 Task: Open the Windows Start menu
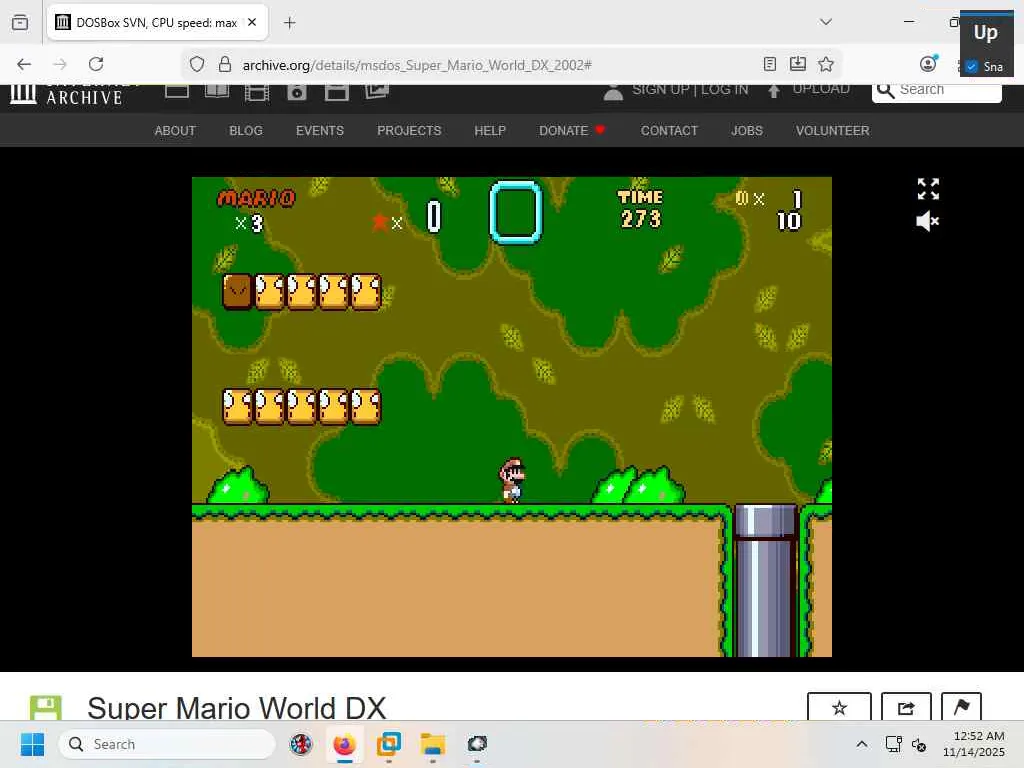32,744
